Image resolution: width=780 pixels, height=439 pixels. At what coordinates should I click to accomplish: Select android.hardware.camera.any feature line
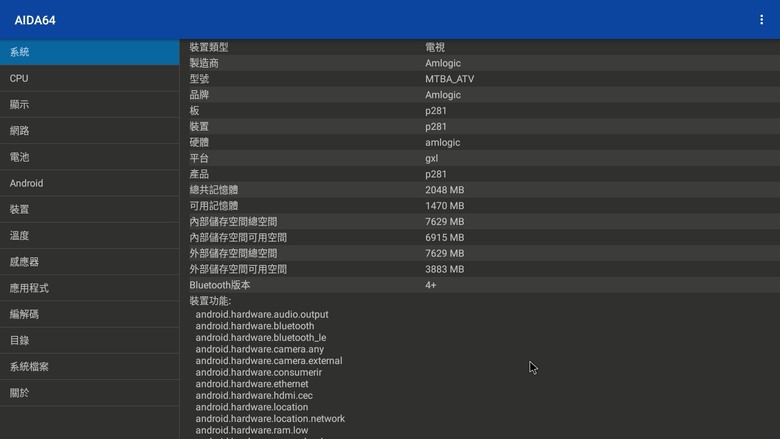coord(260,349)
